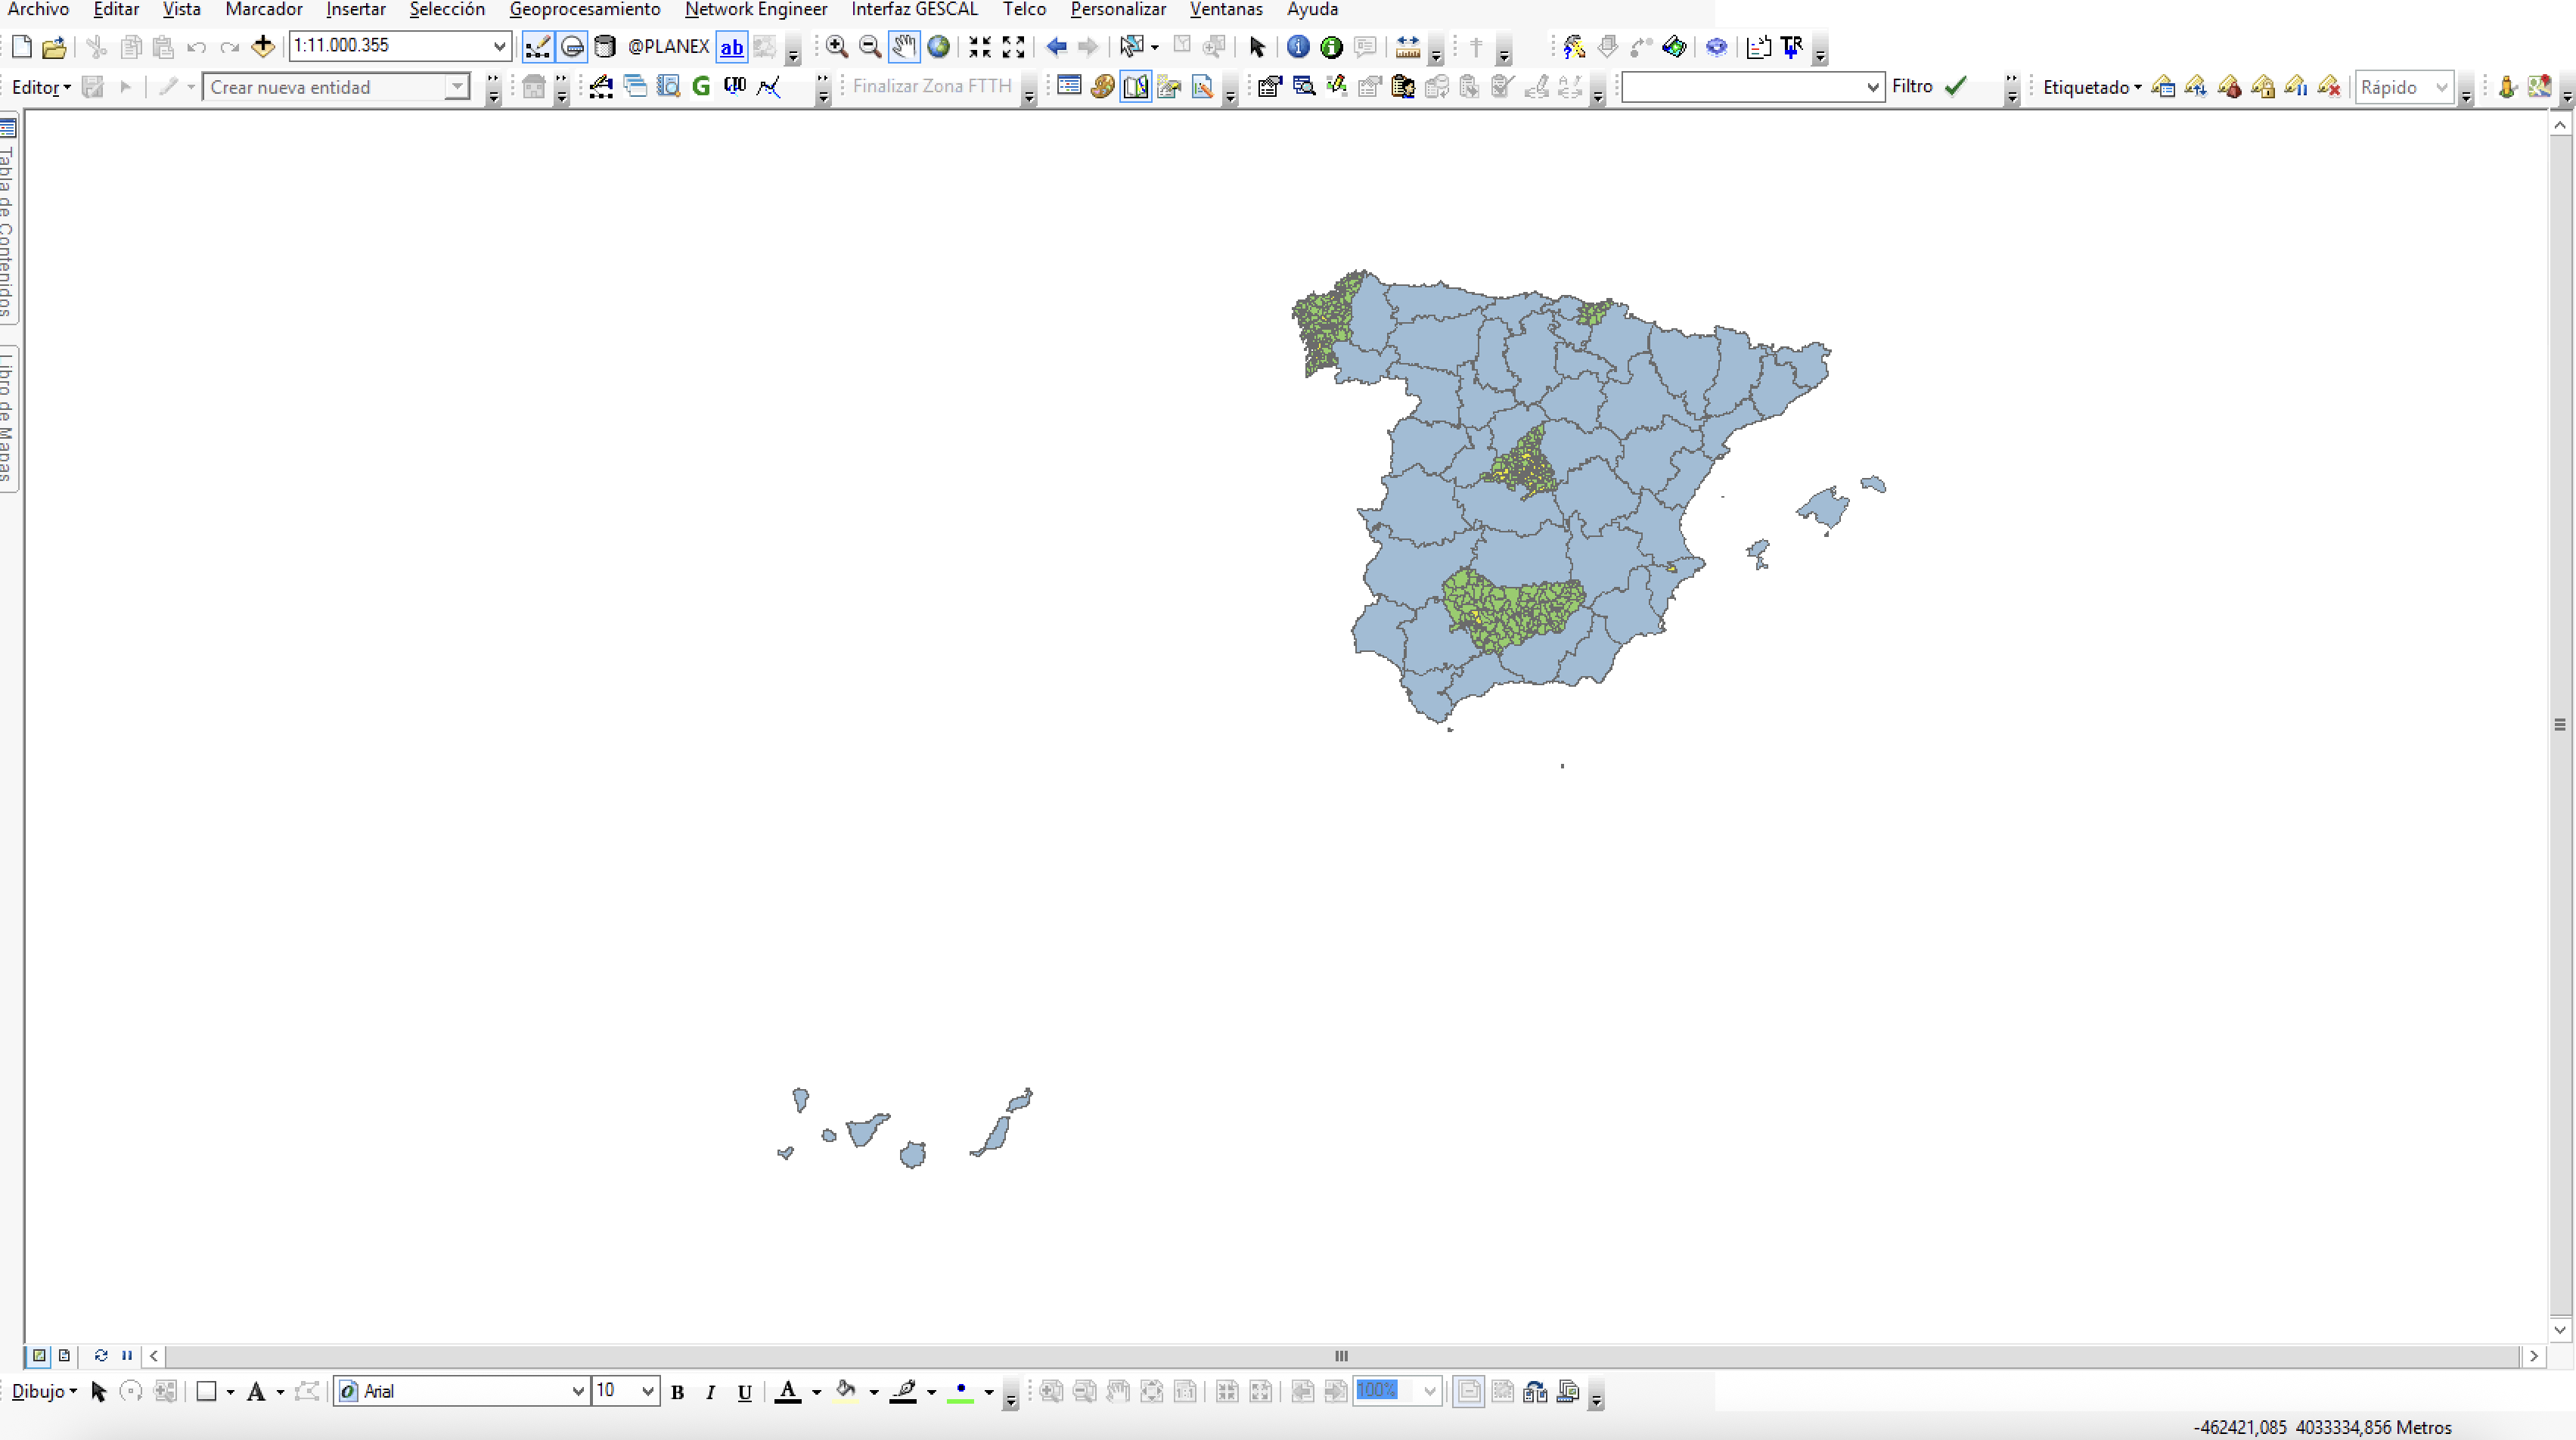Toggle the 'ab' label button
2576x1440 pixels.
732,46
